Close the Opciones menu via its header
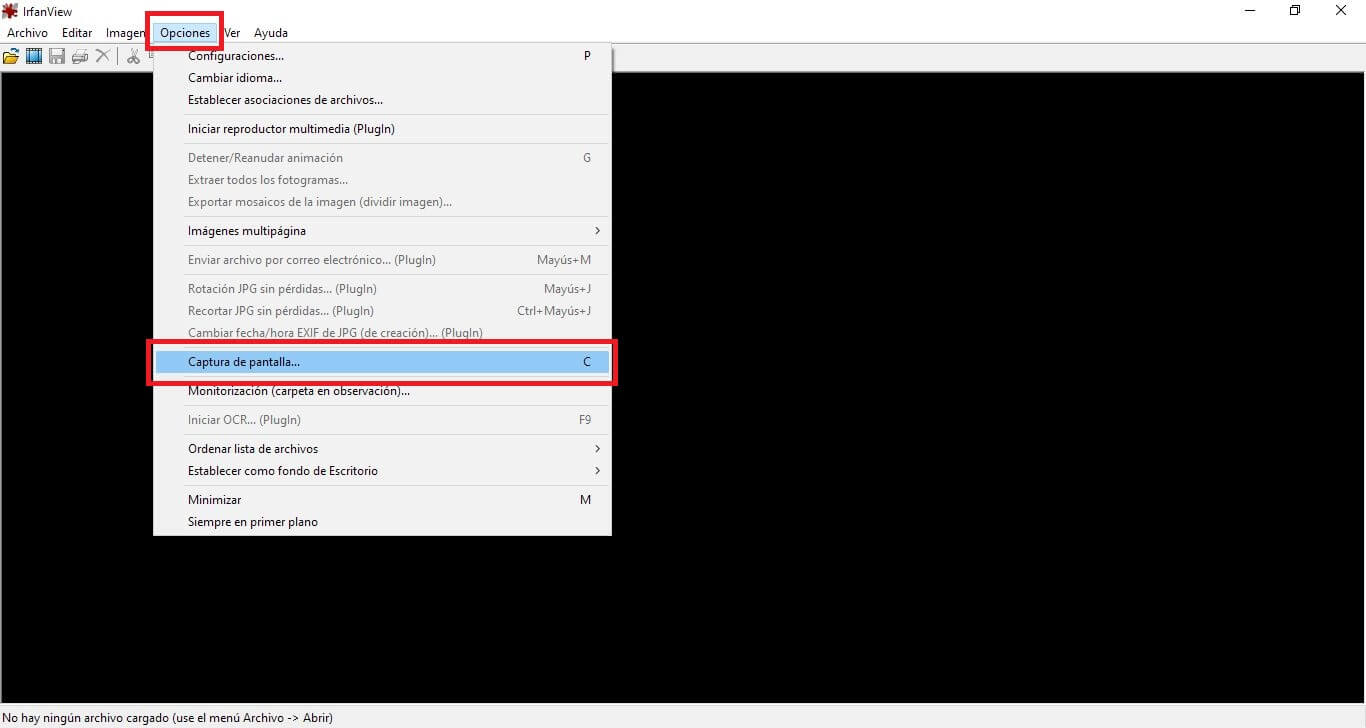This screenshot has width=1366, height=728. coord(185,33)
